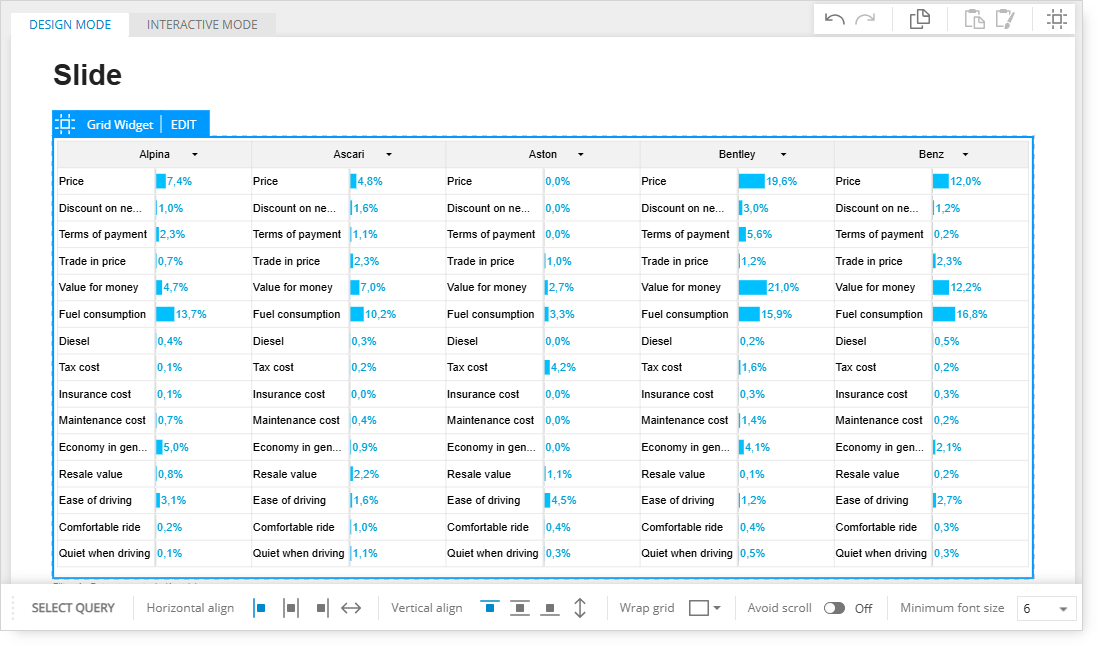
Task: Click the Alpina column header
Action: [x=154, y=155]
